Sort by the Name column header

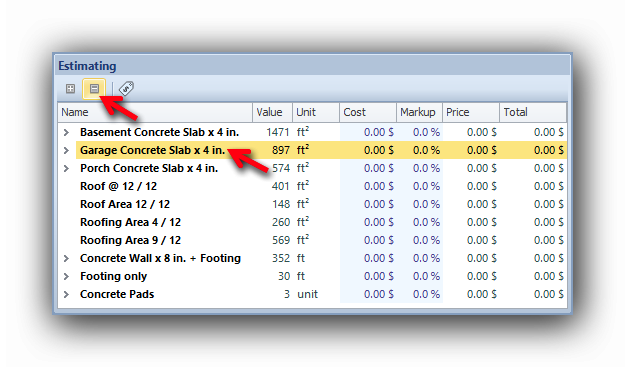[155, 112]
